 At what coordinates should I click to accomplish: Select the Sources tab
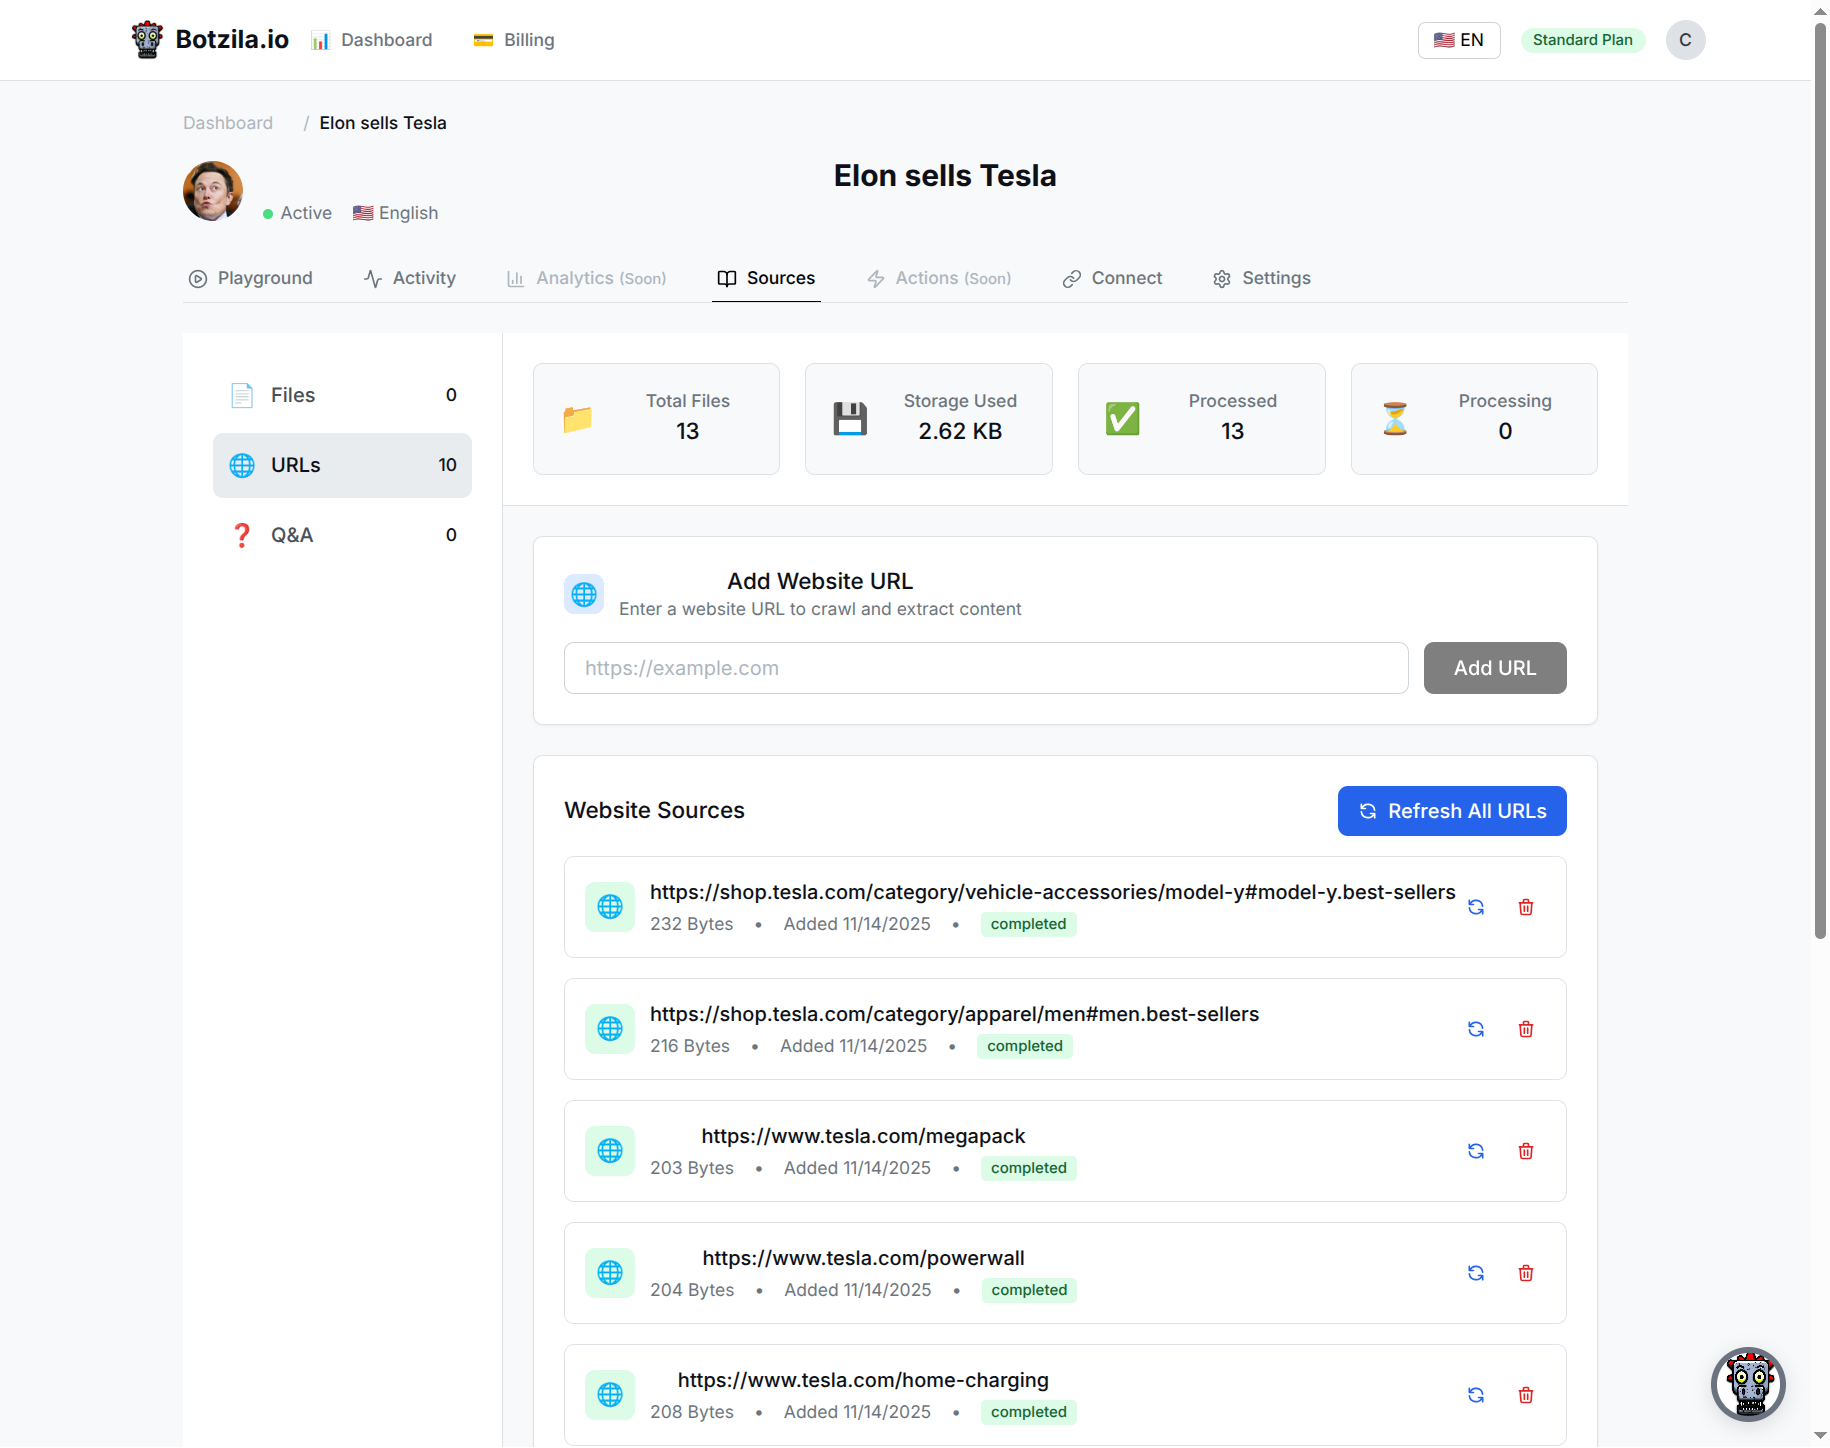766,278
